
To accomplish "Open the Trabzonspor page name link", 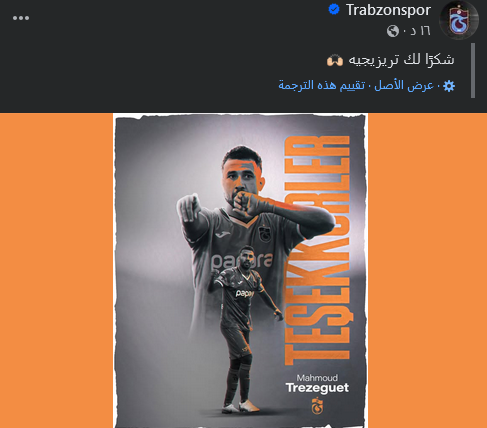I will (388, 10).
